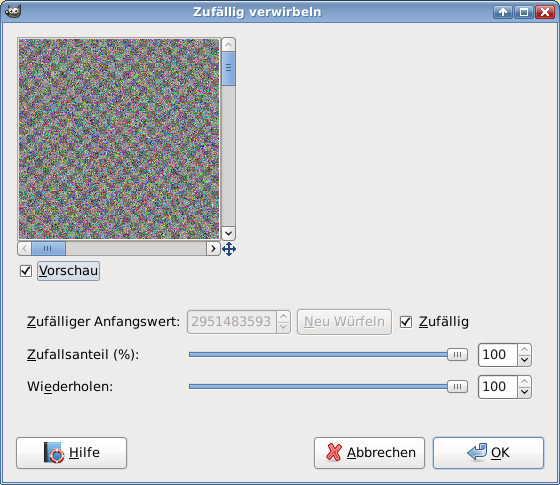Image resolution: width=560 pixels, height=485 pixels.
Task: Click the Wiederholen label
Action: pyautogui.click(x=70, y=386)
